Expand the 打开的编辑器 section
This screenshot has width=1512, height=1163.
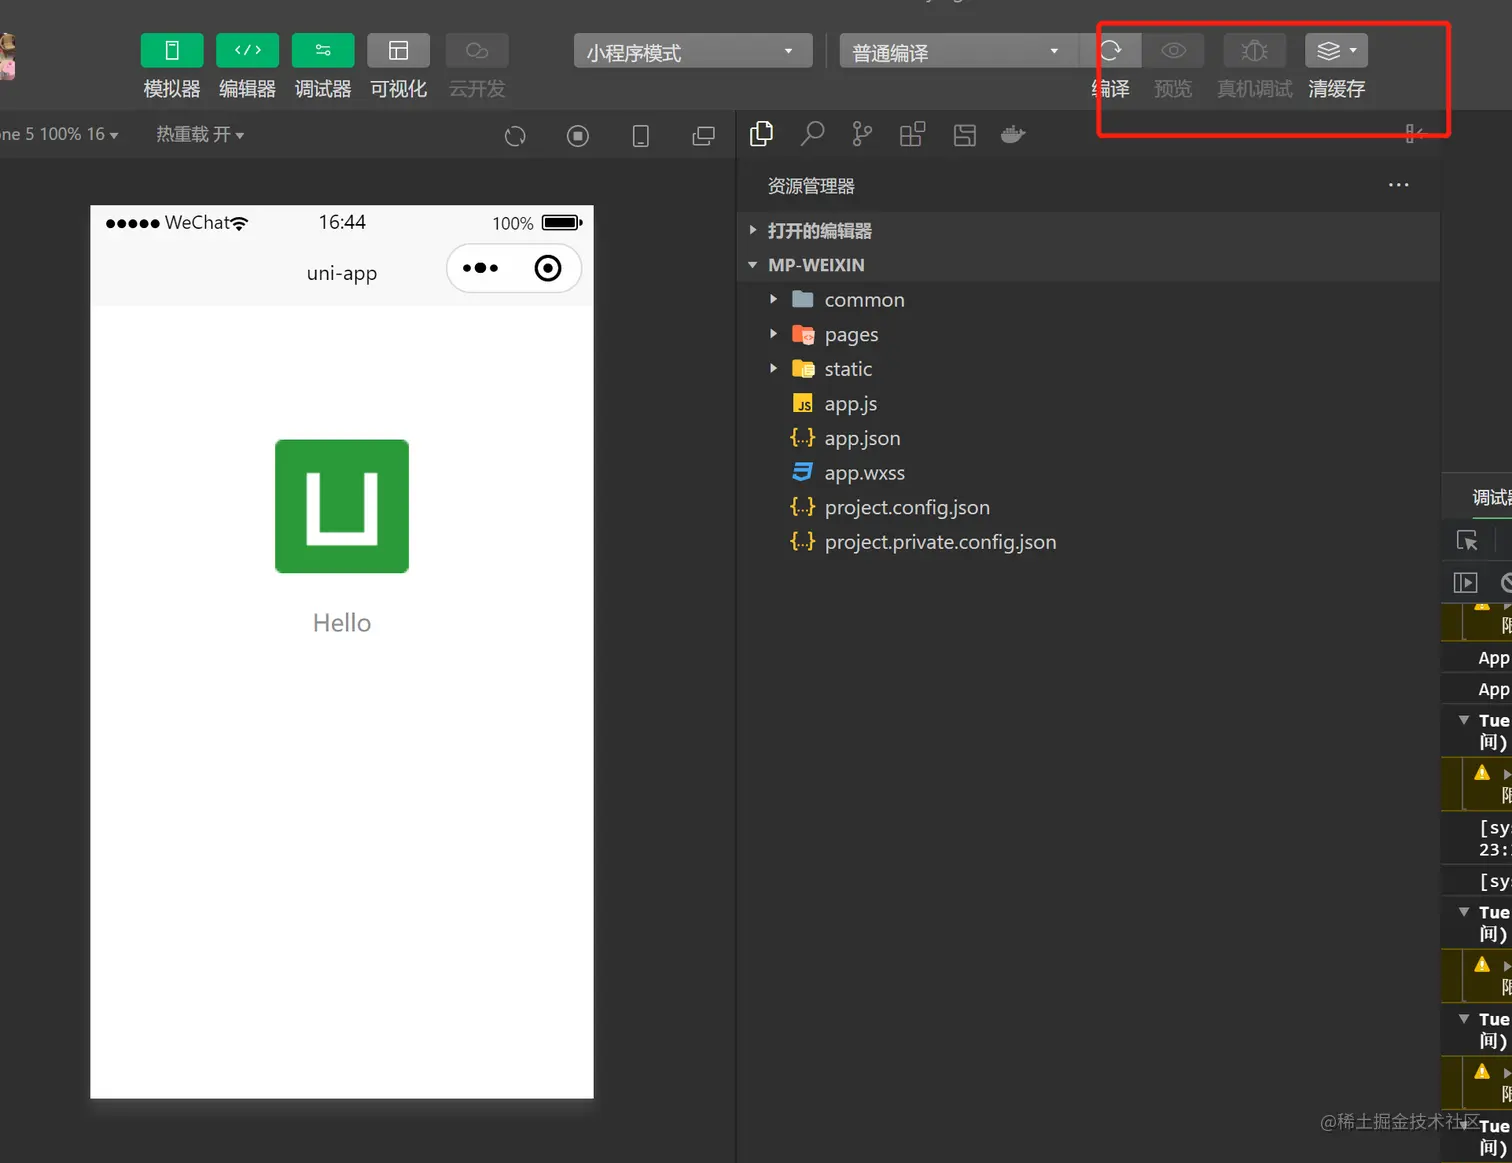1088,230
